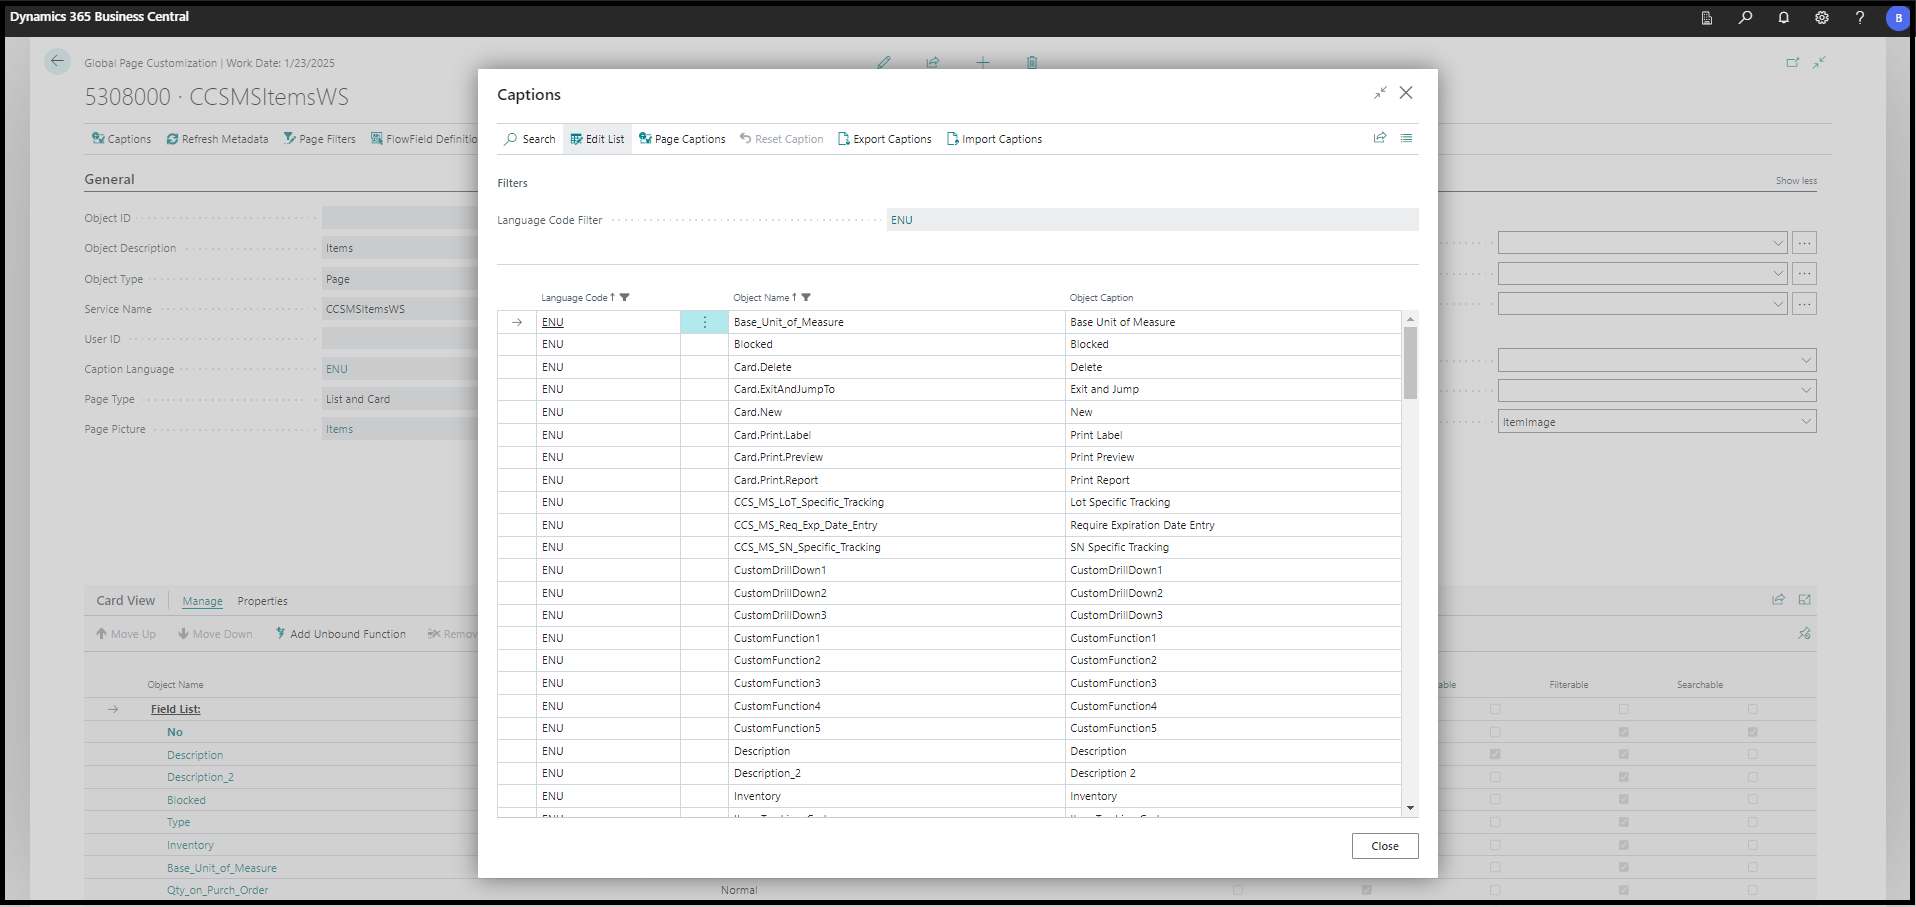Image resolution: width=1916 pixels, height=907 pixels.
Task: Click the top bar magnifier search icon
Action: [x=1745, y=18]
